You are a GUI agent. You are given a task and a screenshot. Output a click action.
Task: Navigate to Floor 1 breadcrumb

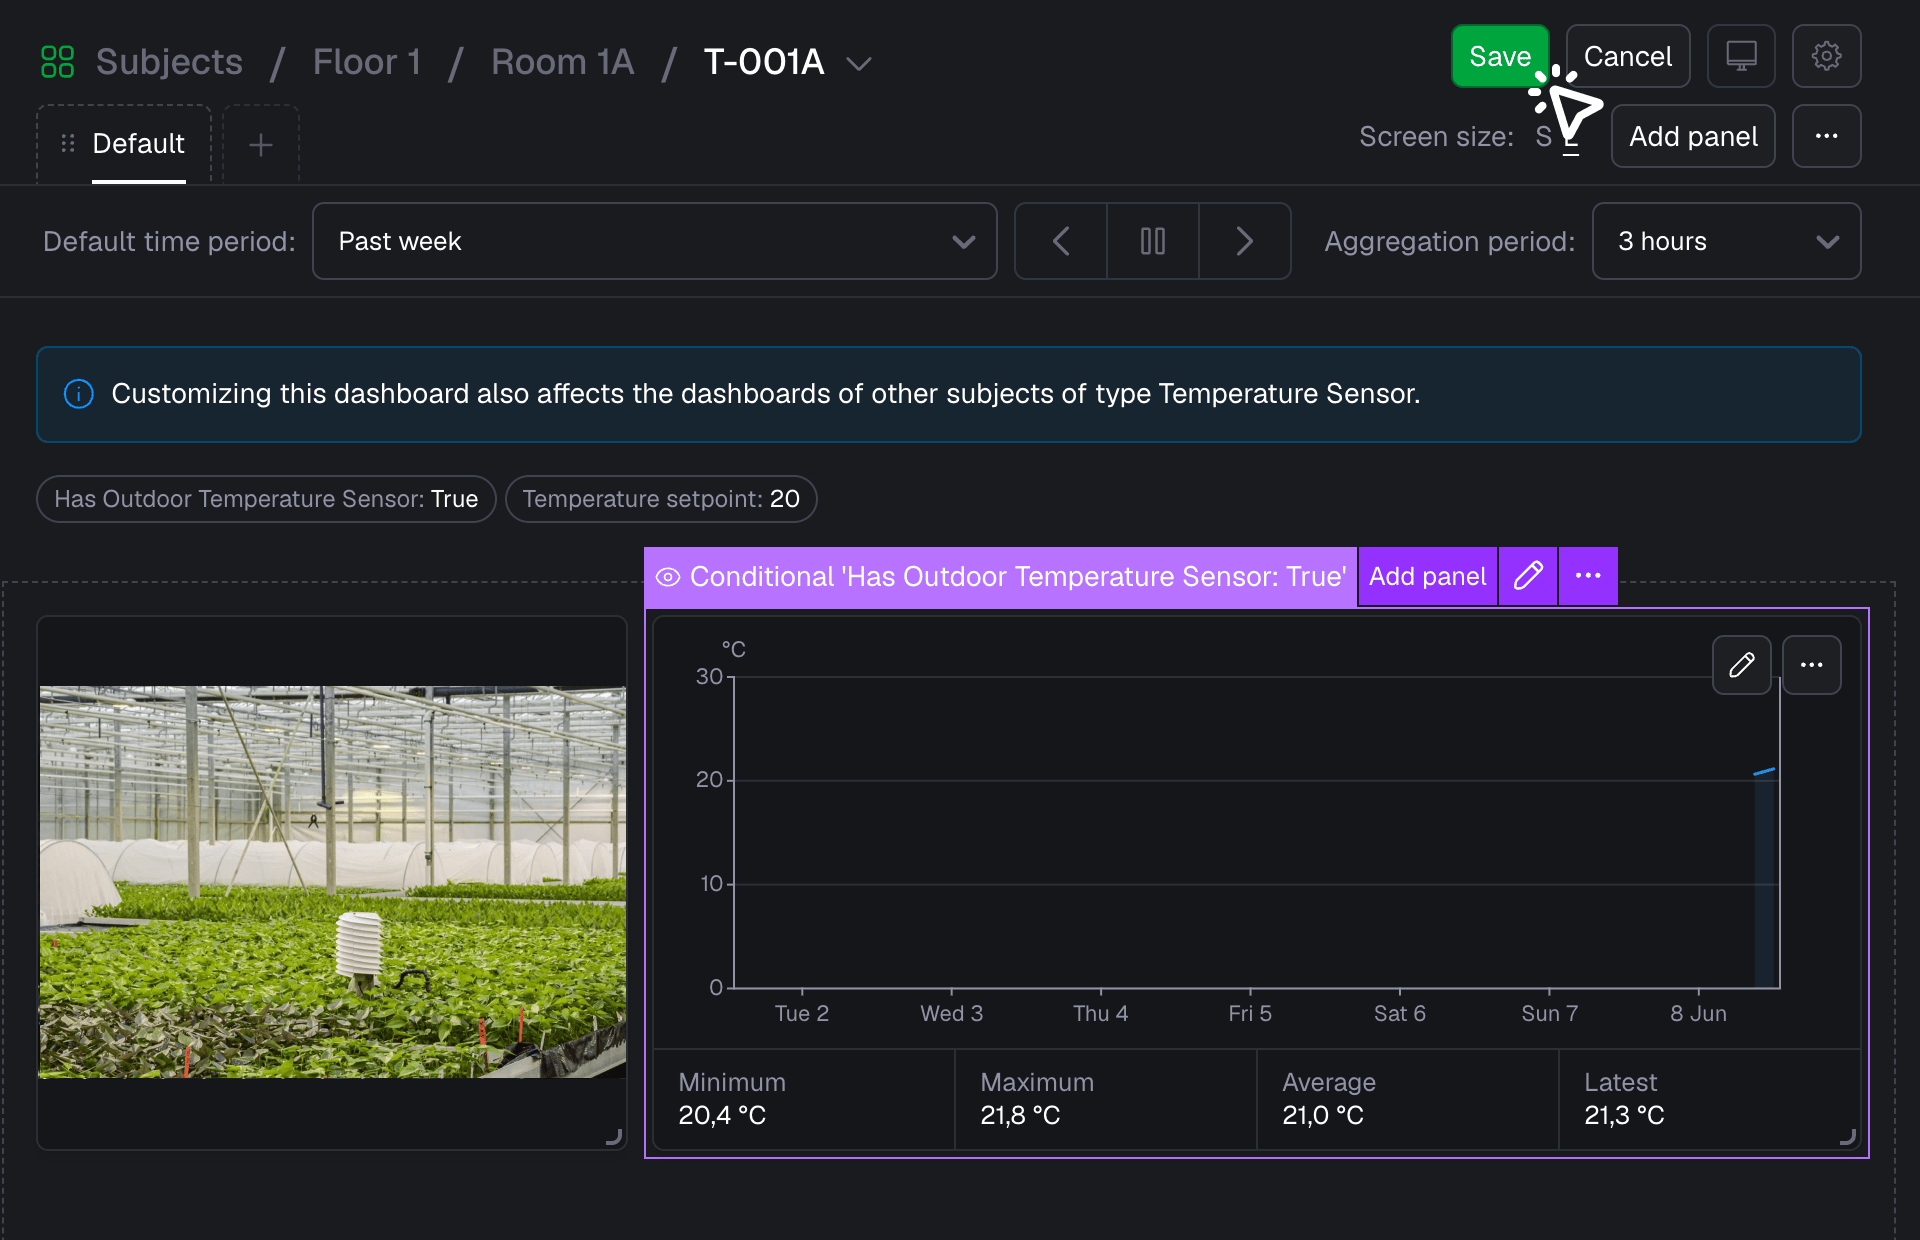click(x=367, y=62)
